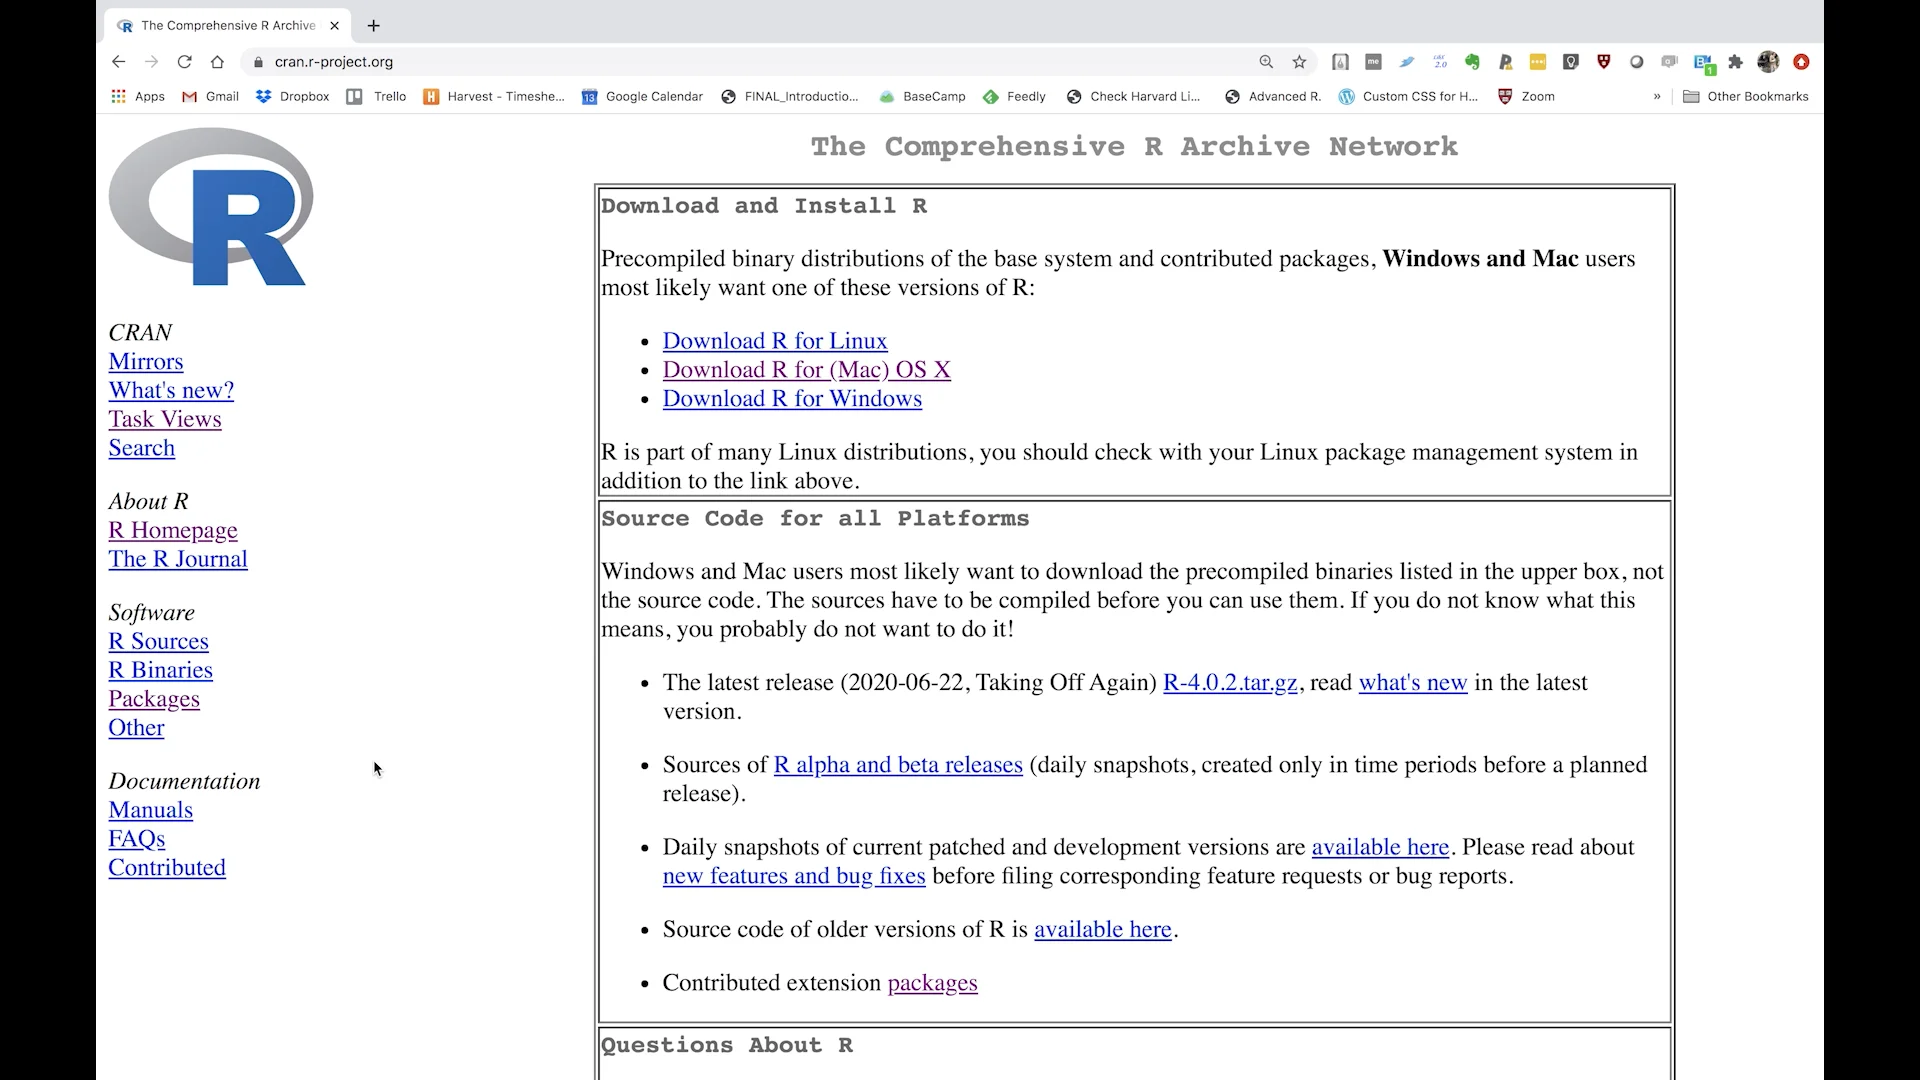Image resolution: width=1920 pixels, height=1080 pixels.
Task: Reload the current page
Action: pos(184,62)
